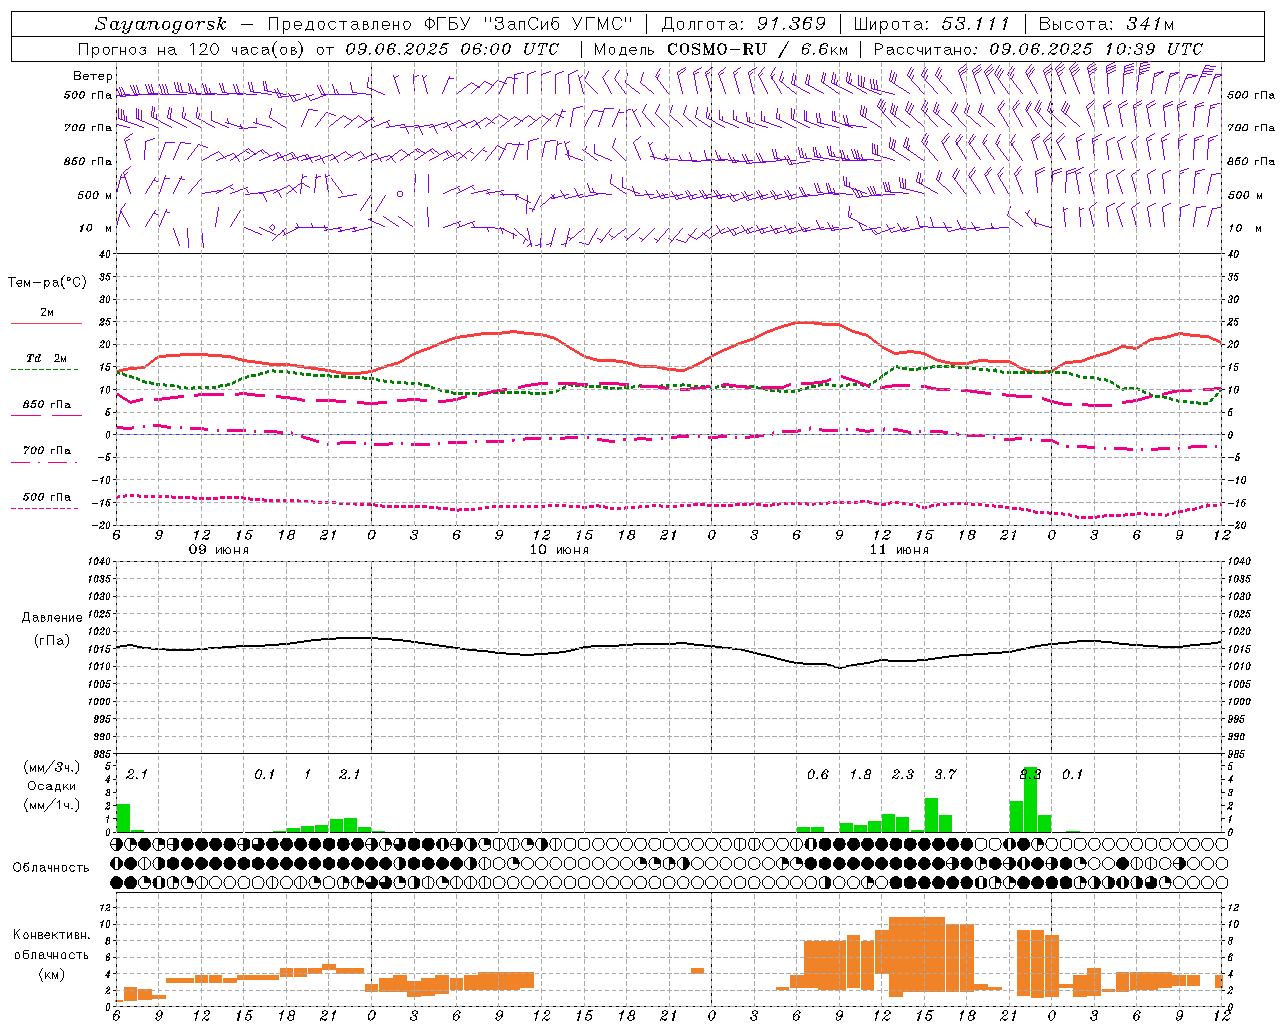
Task: Click the (мм/1ч.) precipitation unit label
Action: click(52, 805)
